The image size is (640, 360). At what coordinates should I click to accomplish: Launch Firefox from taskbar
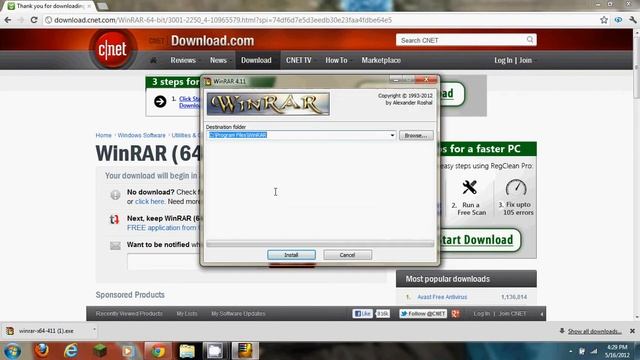(42, 351)
